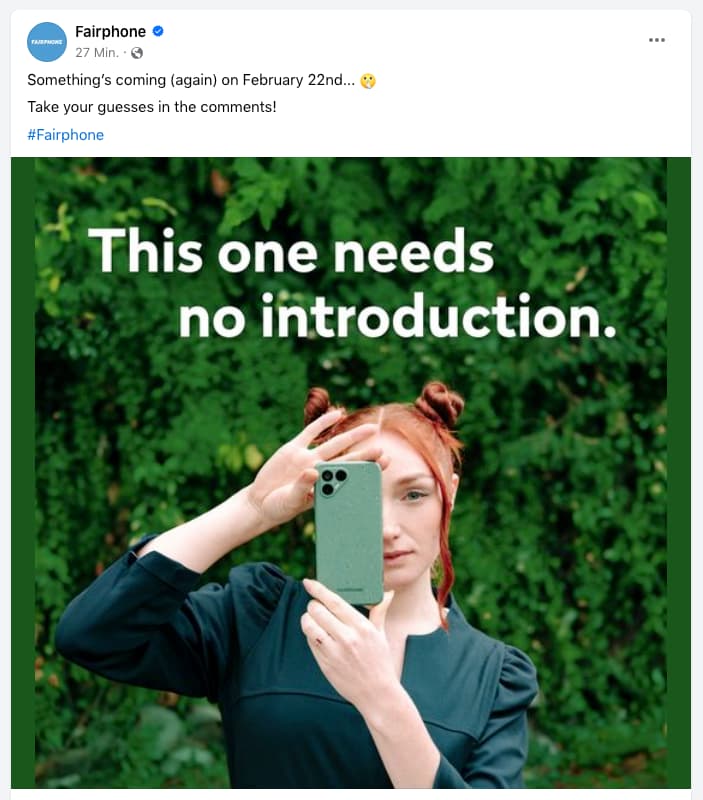Click the left dark green image border
The image size is (703, 800).
pyautogui.click(x=23, y=472)
